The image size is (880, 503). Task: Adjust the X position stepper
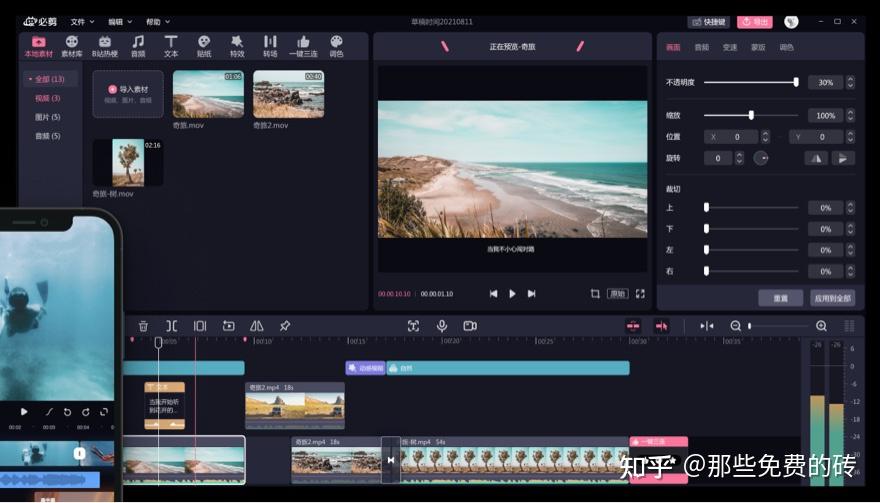tap(765, 137)
